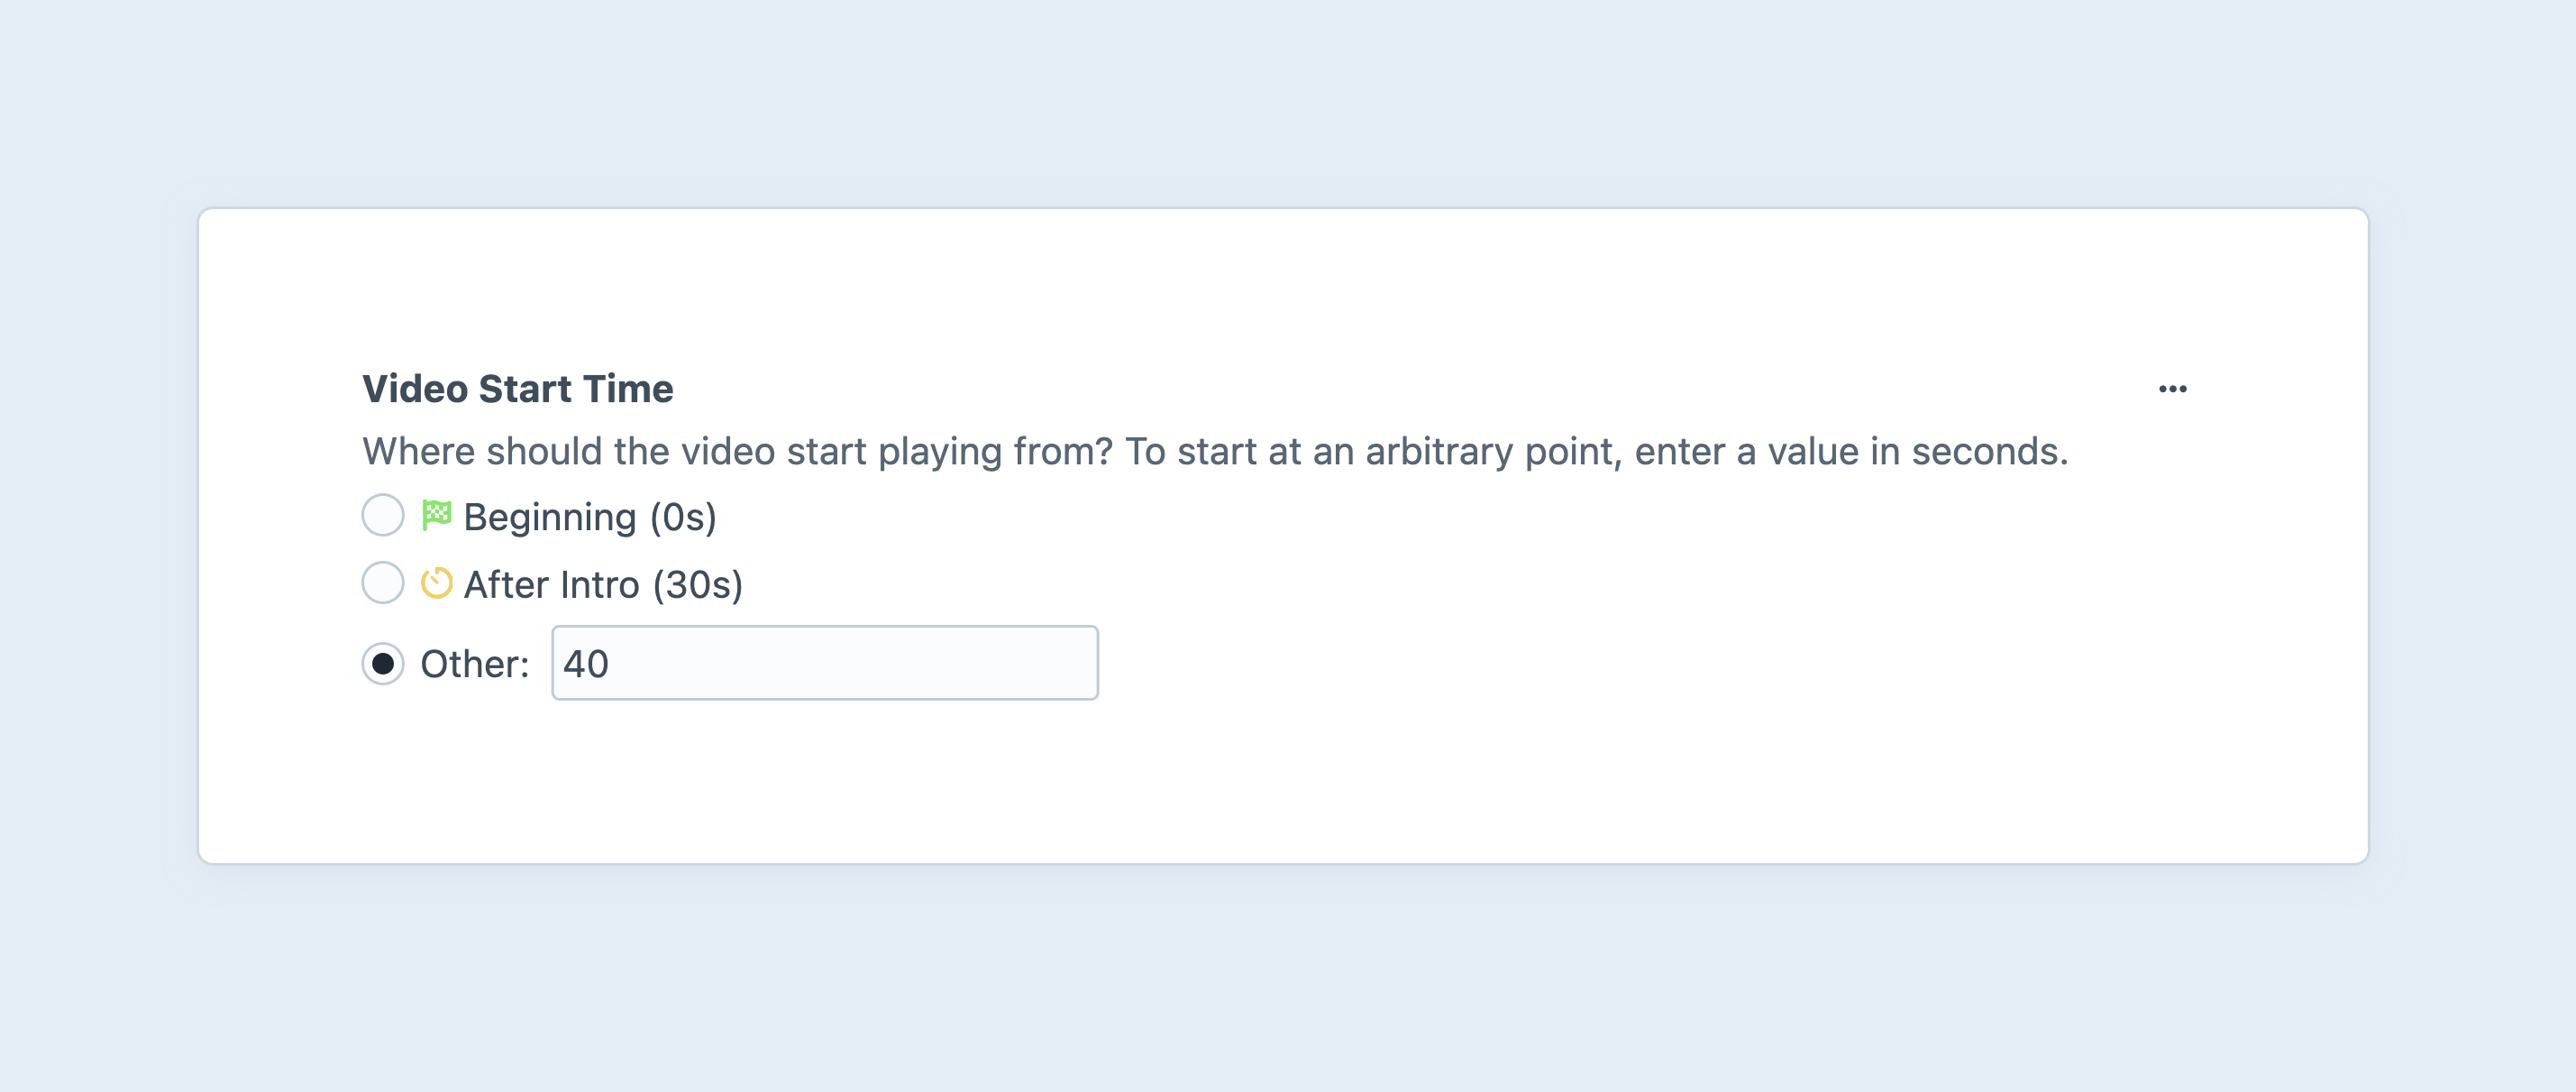2576x1092 pixels.
Task: Click the Beginning (0s) label text
Action: [x=590, y=515]
